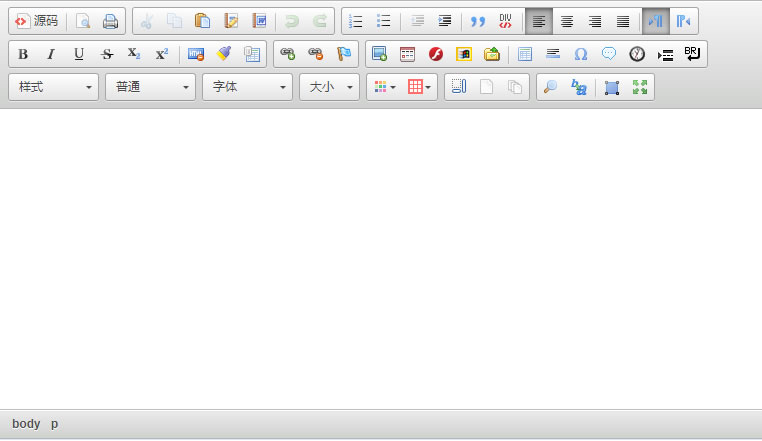Image resolution: width=762 pixels, height=441 pixels.
Task: Open the text color picker
Action: point(384,87)
